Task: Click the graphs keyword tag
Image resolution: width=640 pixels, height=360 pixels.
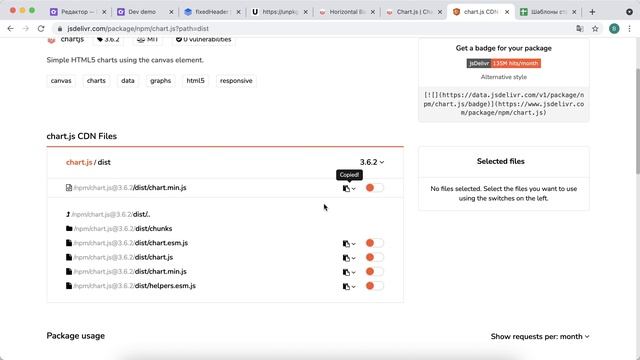Action: click(160, 81)
